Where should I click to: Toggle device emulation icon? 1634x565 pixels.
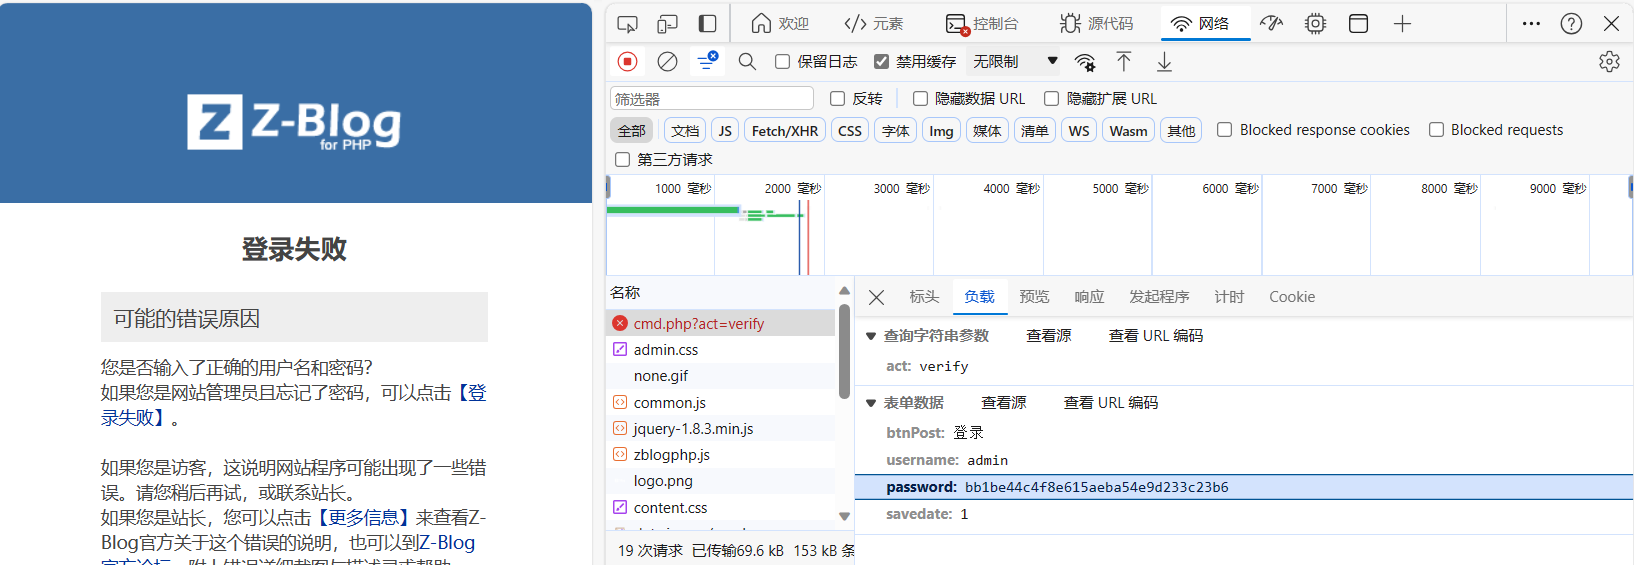667,23
